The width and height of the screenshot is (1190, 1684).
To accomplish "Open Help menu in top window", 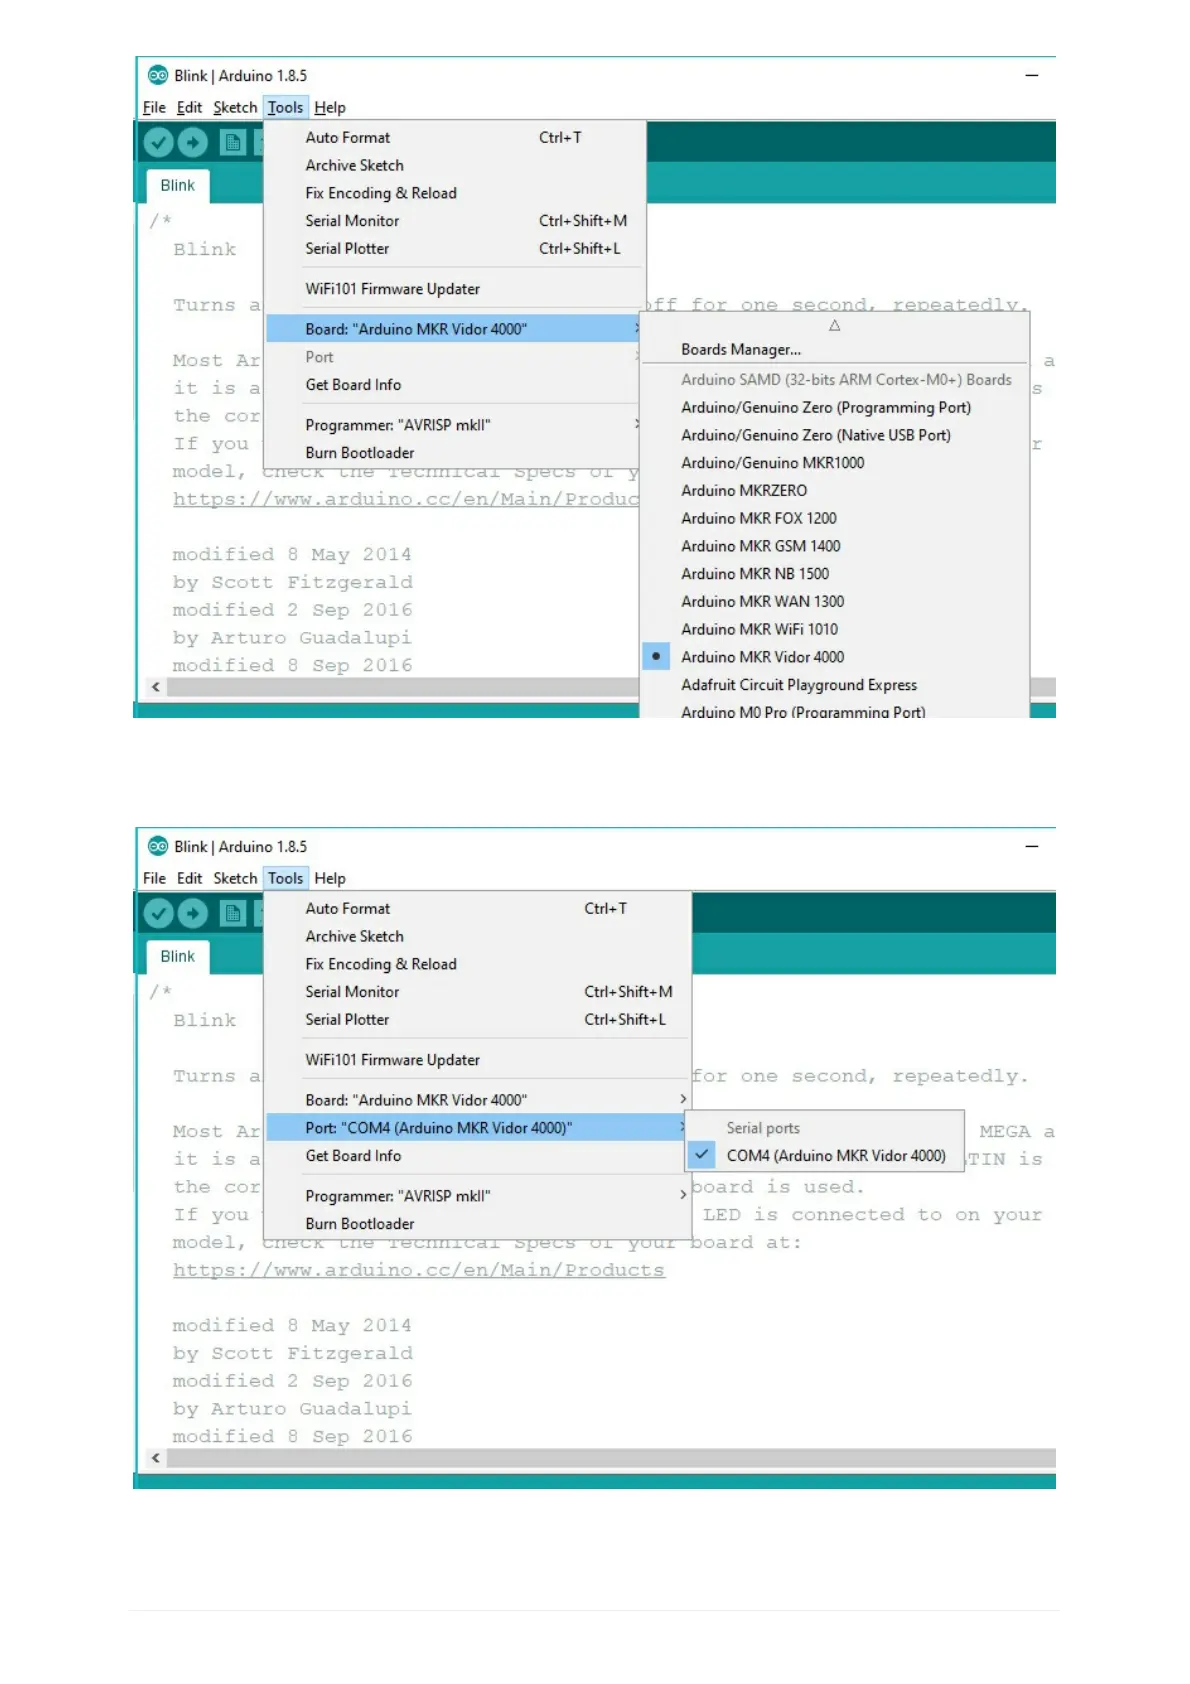I will [330, 107].
